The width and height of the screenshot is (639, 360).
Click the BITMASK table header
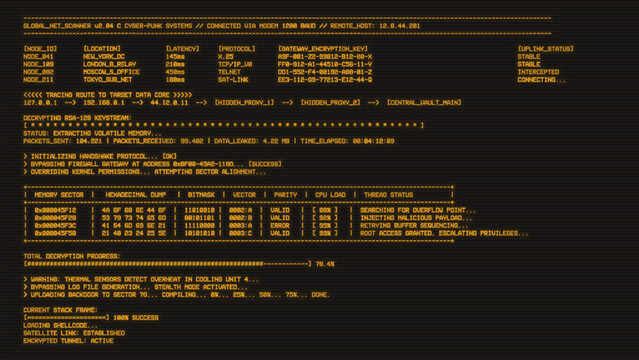pyautogui.click(x=201, y=194)
